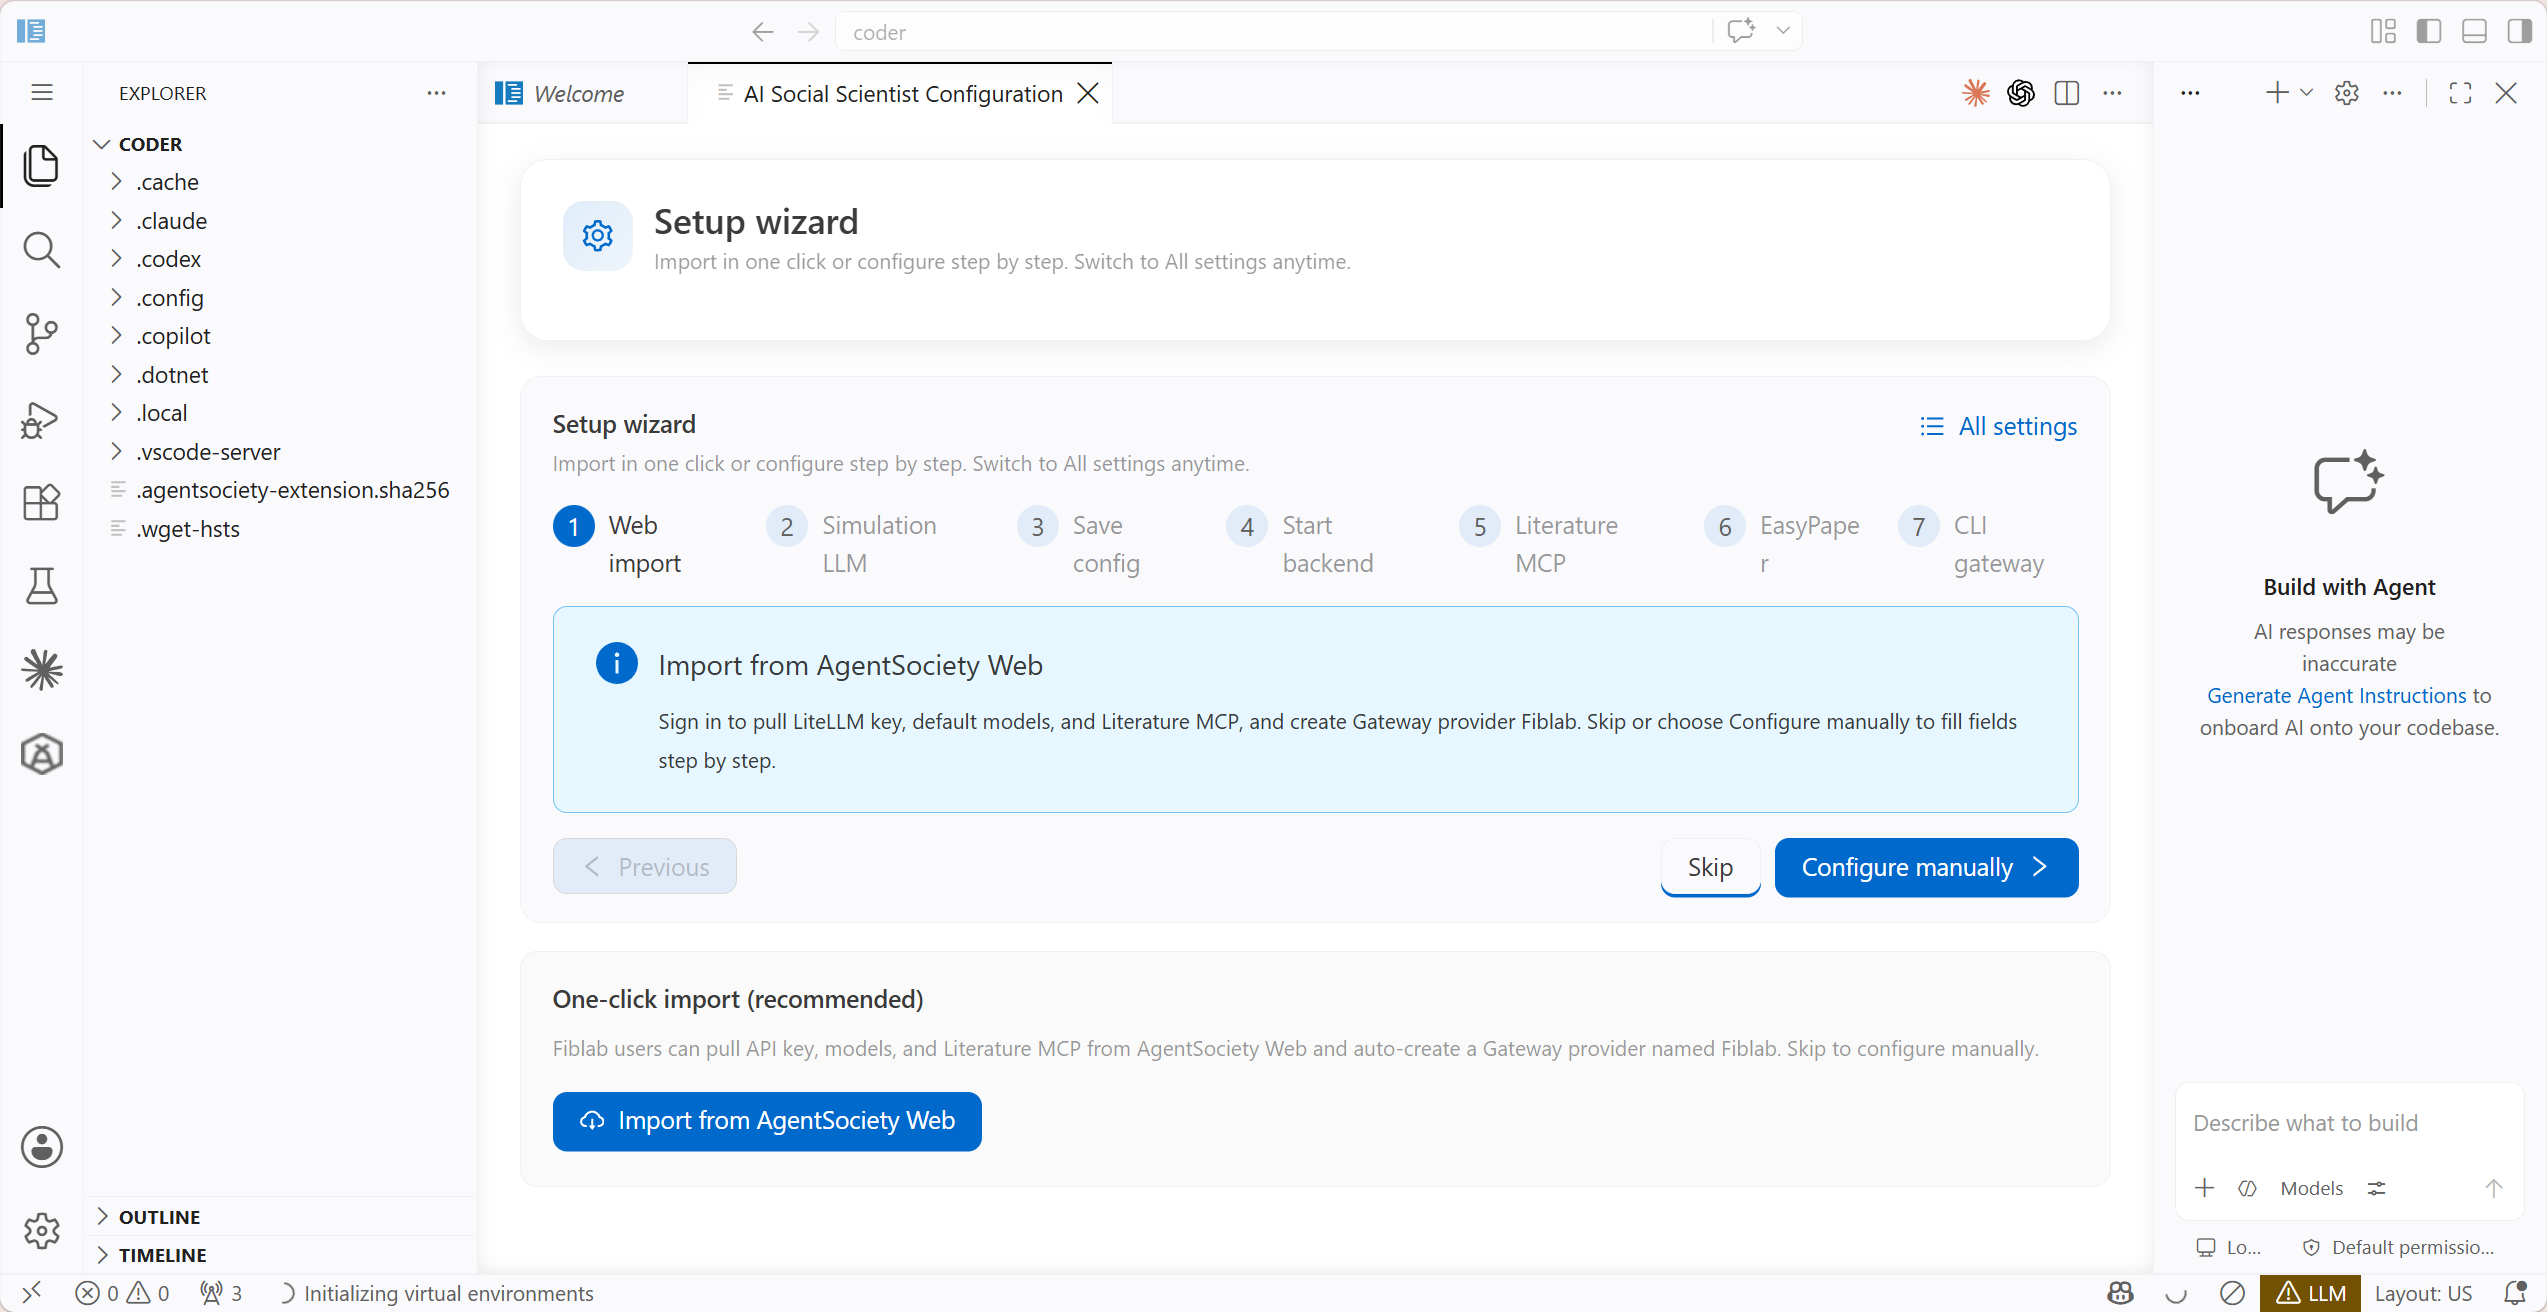Screen dimensions: 2547x1312
Task: Open the Run and Debug view
Action: click(41, 419)
